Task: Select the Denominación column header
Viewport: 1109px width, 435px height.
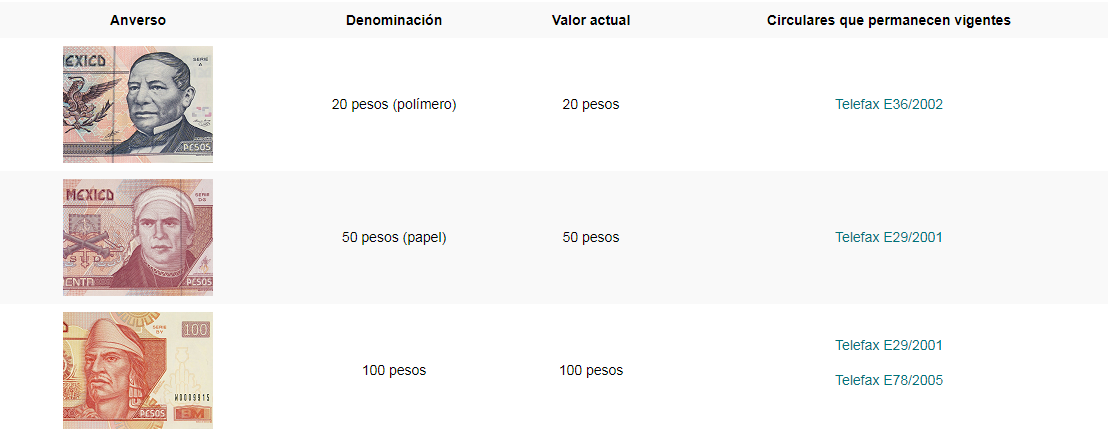Action: click(x=394, y=21)
